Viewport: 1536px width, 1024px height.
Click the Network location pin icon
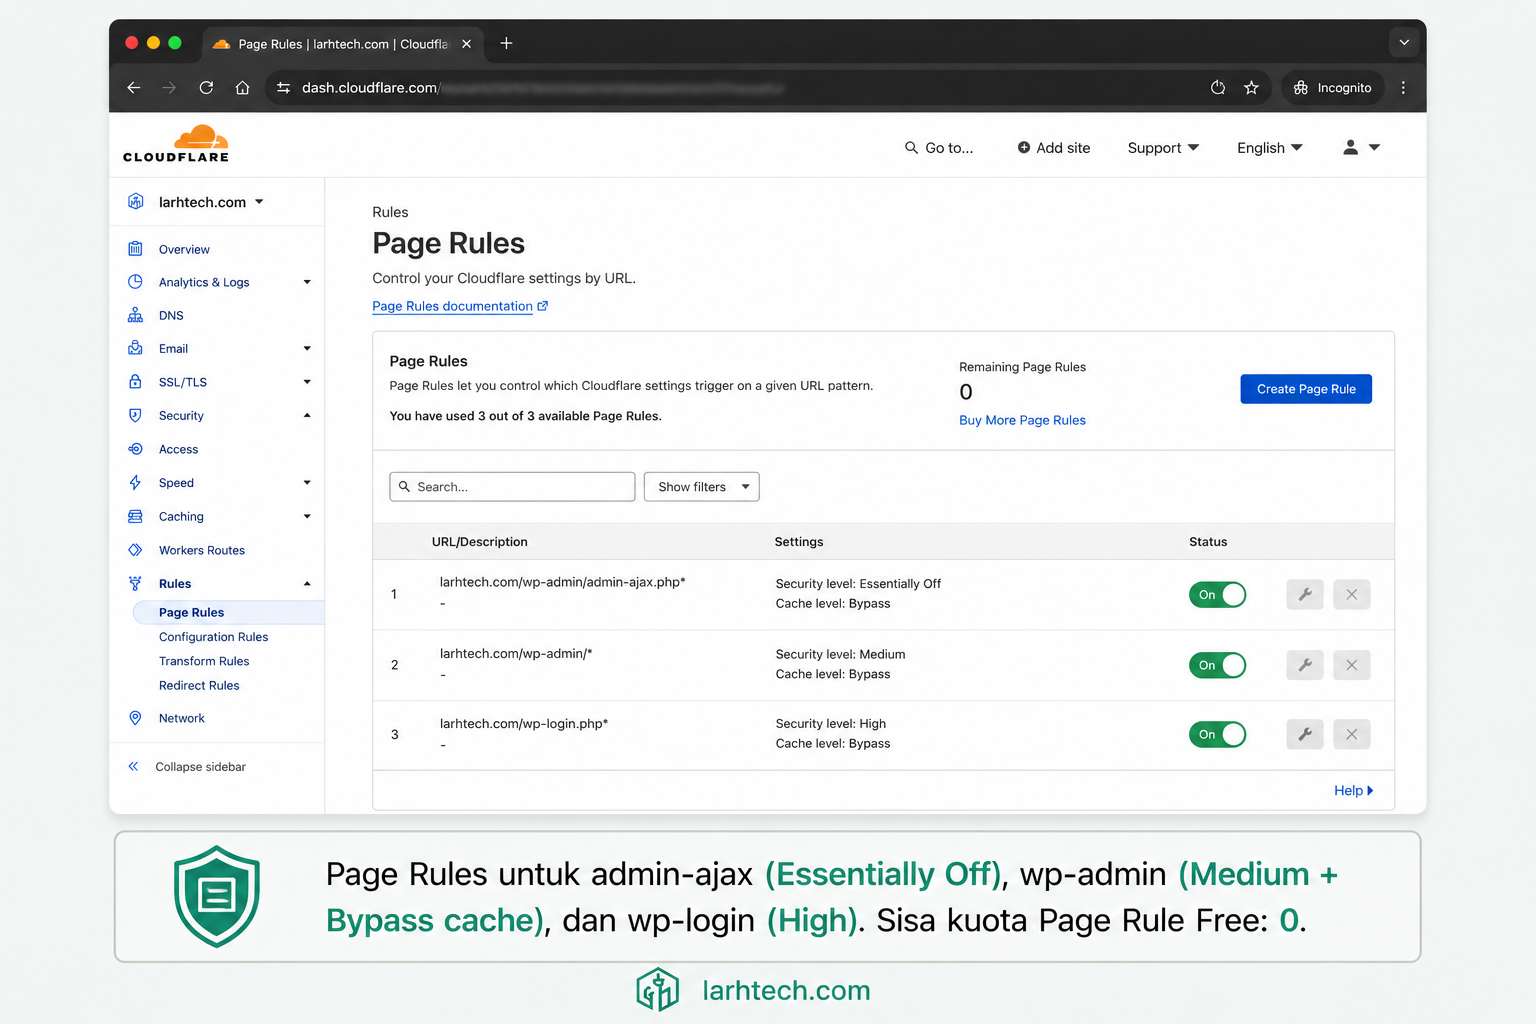coord(135,718)
